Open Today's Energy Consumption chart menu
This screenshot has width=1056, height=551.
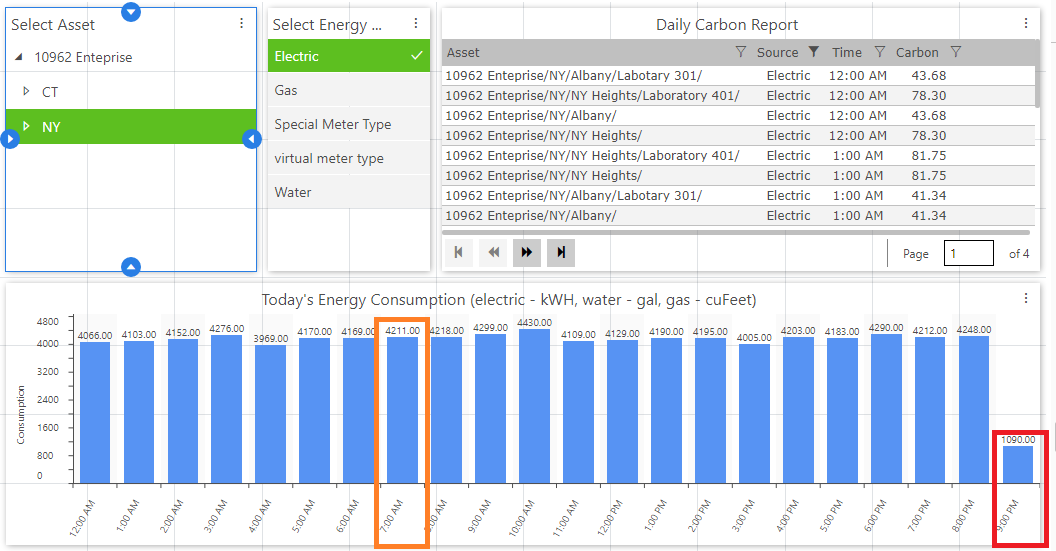point(1025,298)
